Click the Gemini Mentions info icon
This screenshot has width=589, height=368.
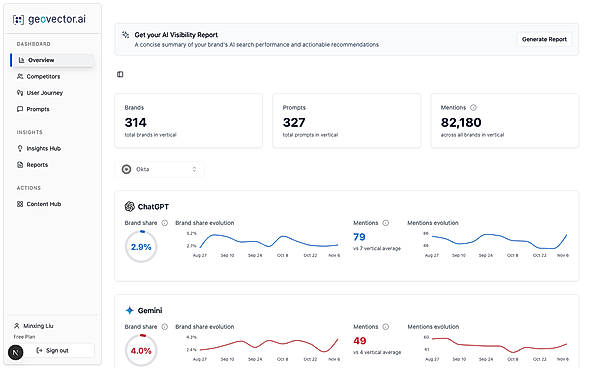385,327
